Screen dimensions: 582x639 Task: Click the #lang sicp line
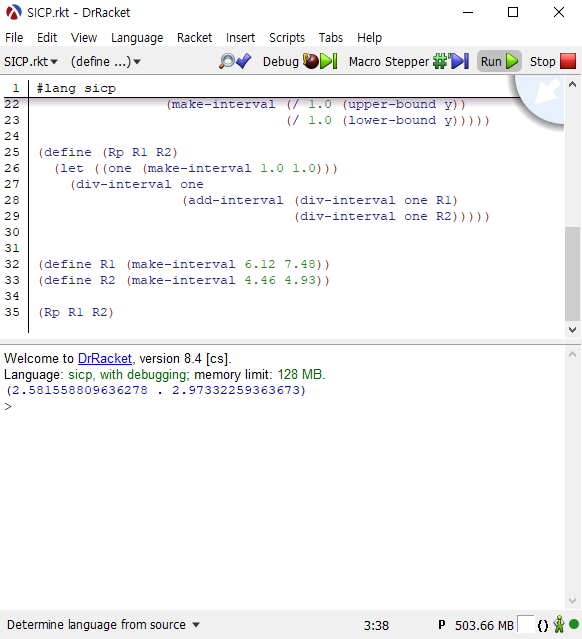tap(76, 88)
